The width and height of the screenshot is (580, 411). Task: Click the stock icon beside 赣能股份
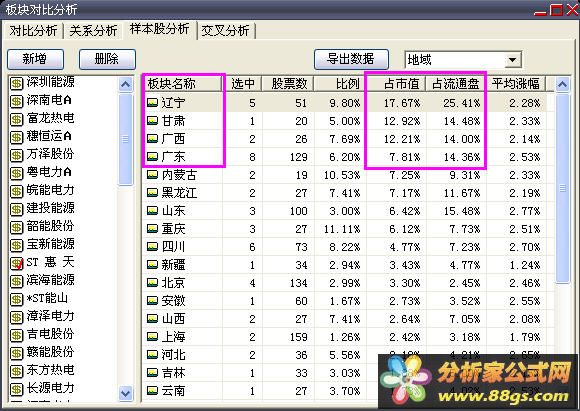[x=16, y=354]
